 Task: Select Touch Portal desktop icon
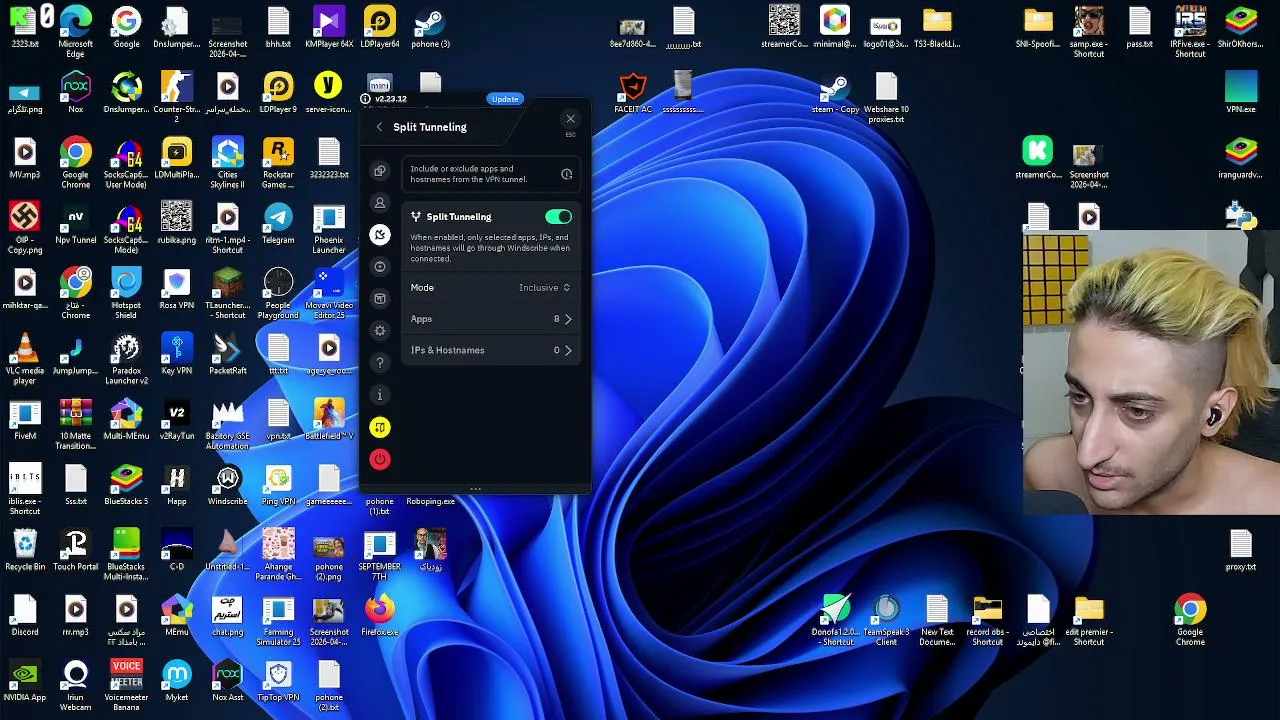click(75, 549)
